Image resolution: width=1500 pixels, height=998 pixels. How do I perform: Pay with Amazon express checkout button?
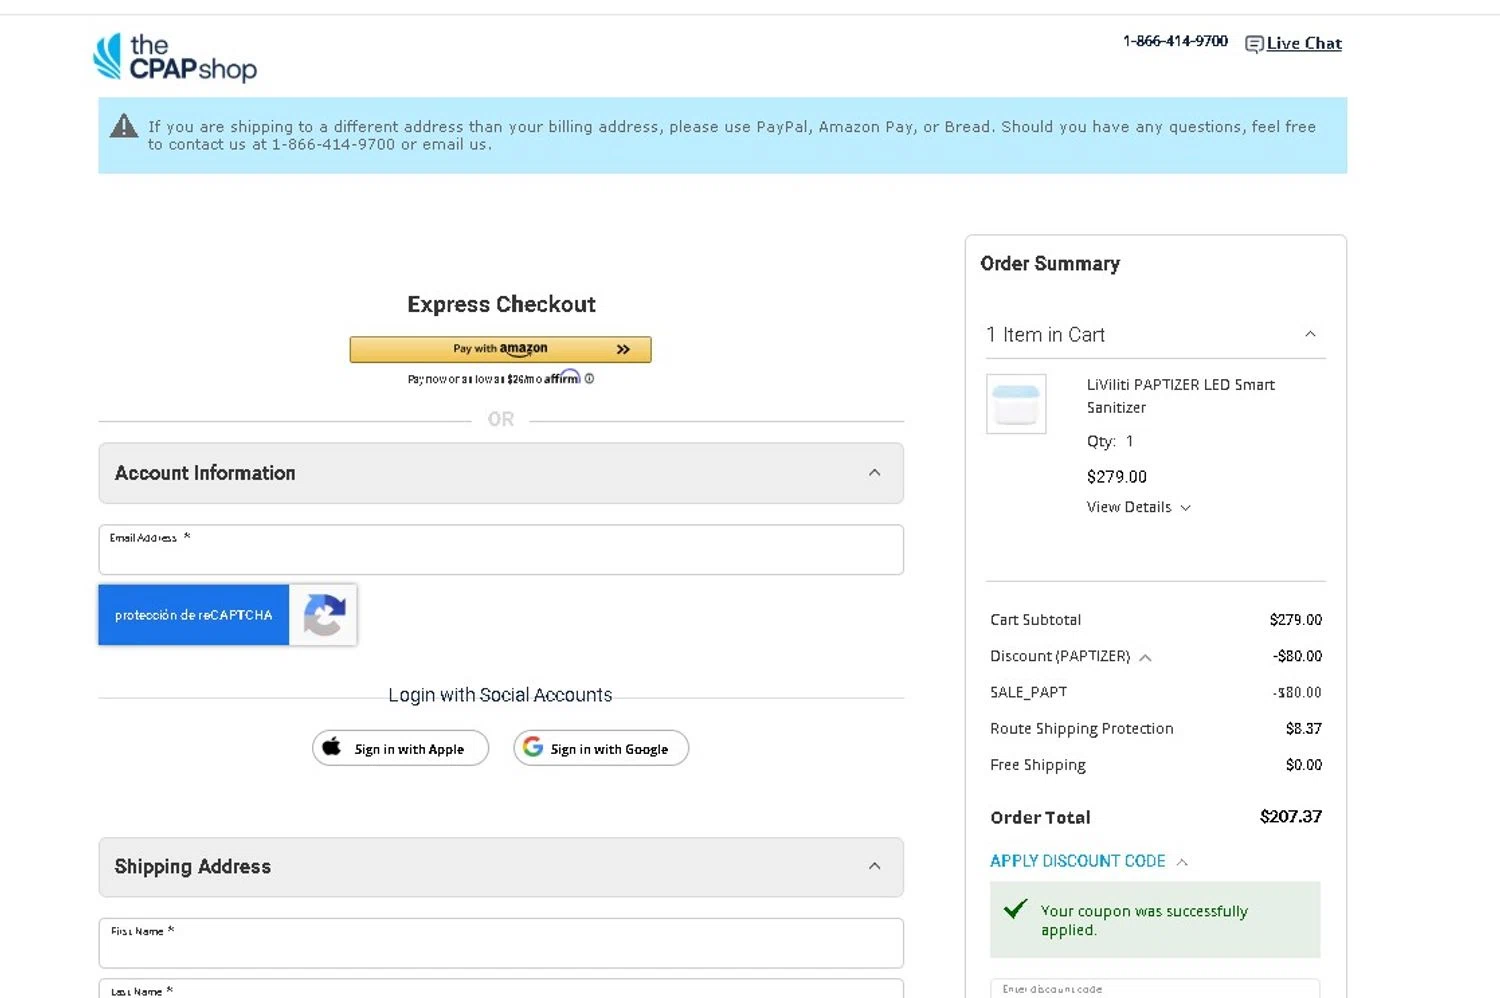click(500, 349)
